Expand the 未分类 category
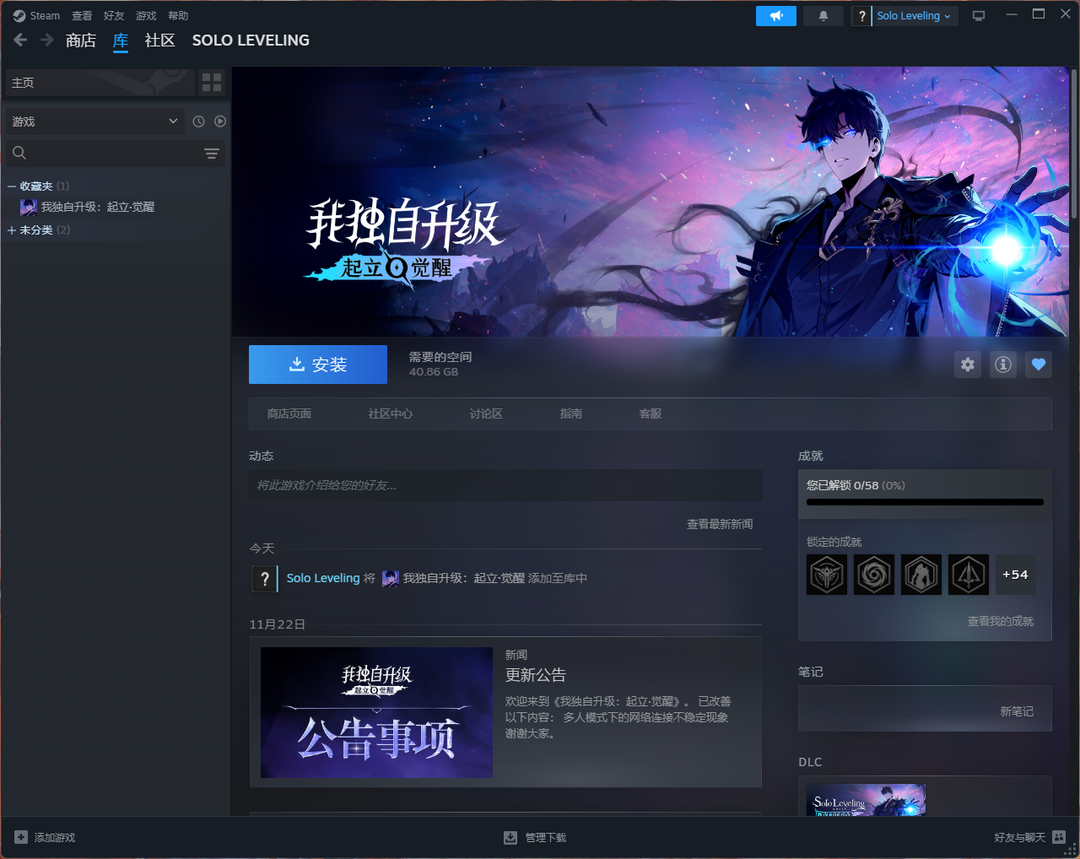The image size is (1080, 859). [x=12, y=230]
